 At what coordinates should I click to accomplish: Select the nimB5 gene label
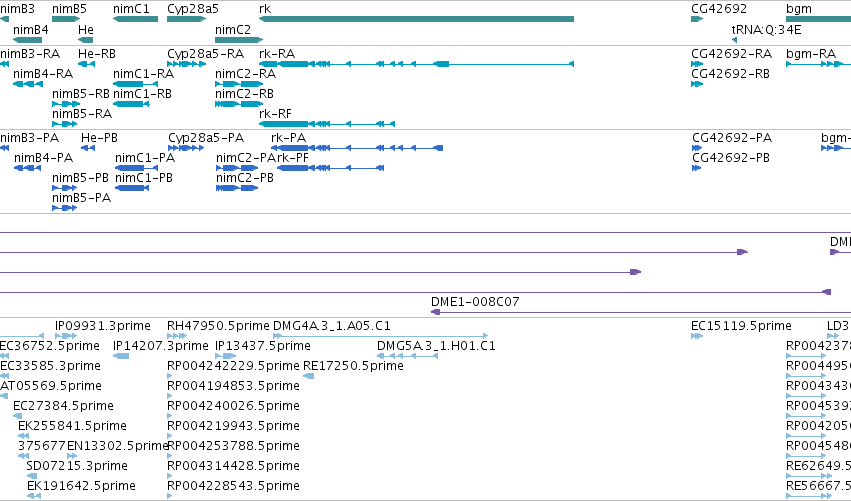69,9
